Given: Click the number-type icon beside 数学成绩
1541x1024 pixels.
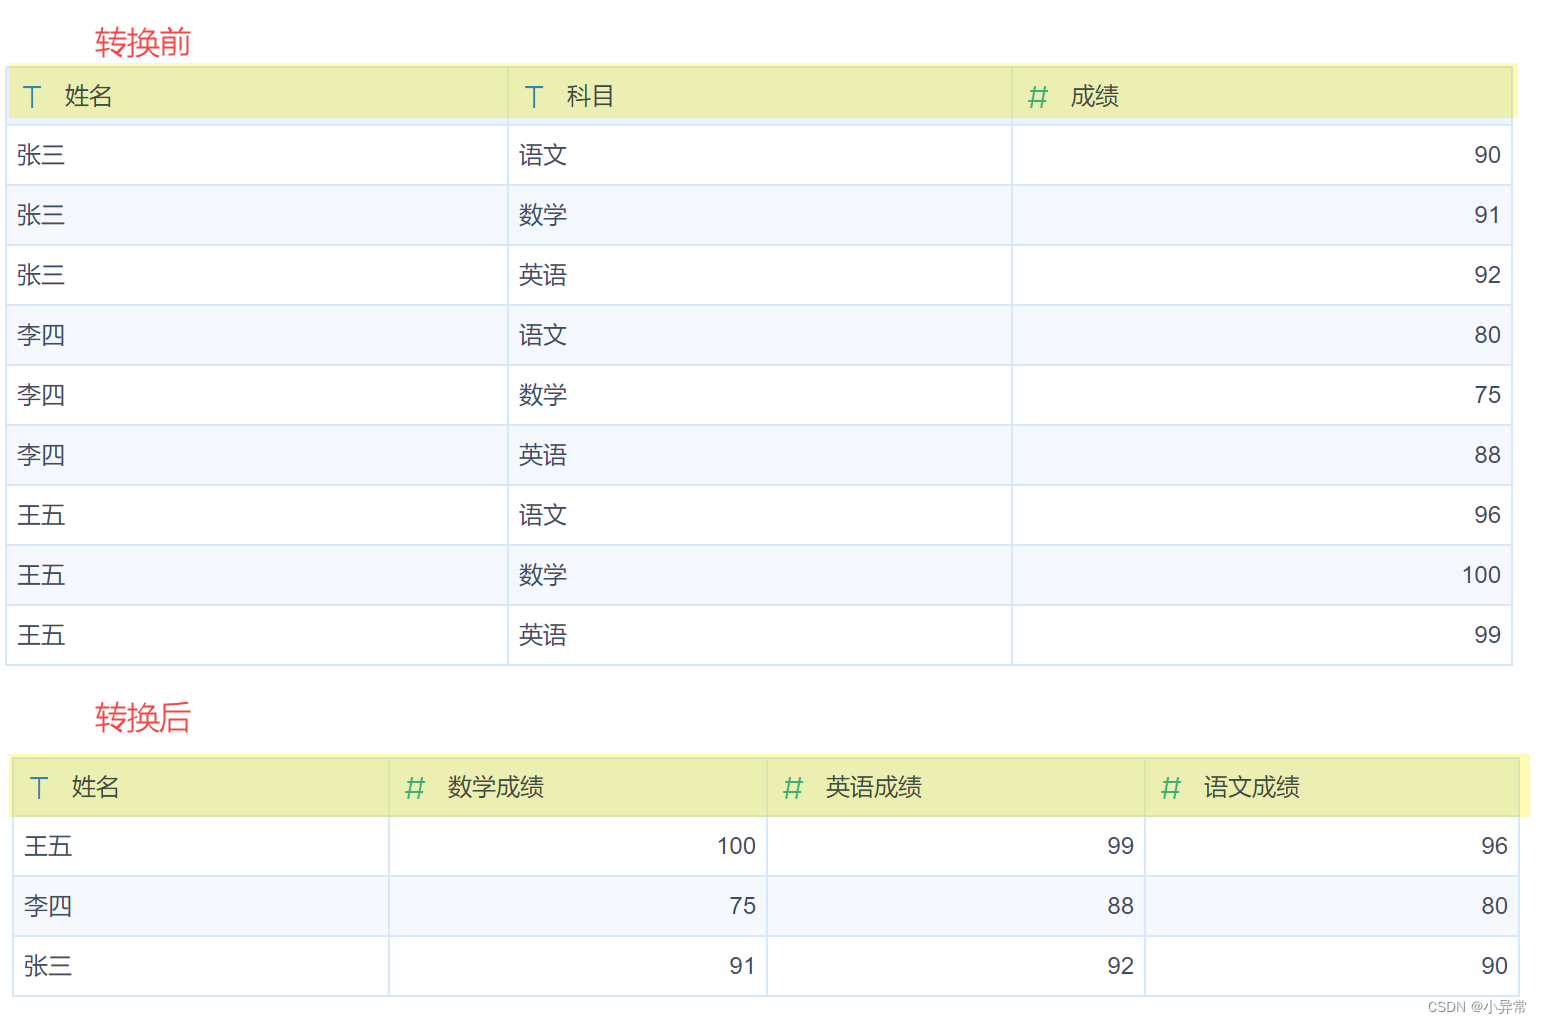Looking at the screenshot, I should (x=415, y=788).
